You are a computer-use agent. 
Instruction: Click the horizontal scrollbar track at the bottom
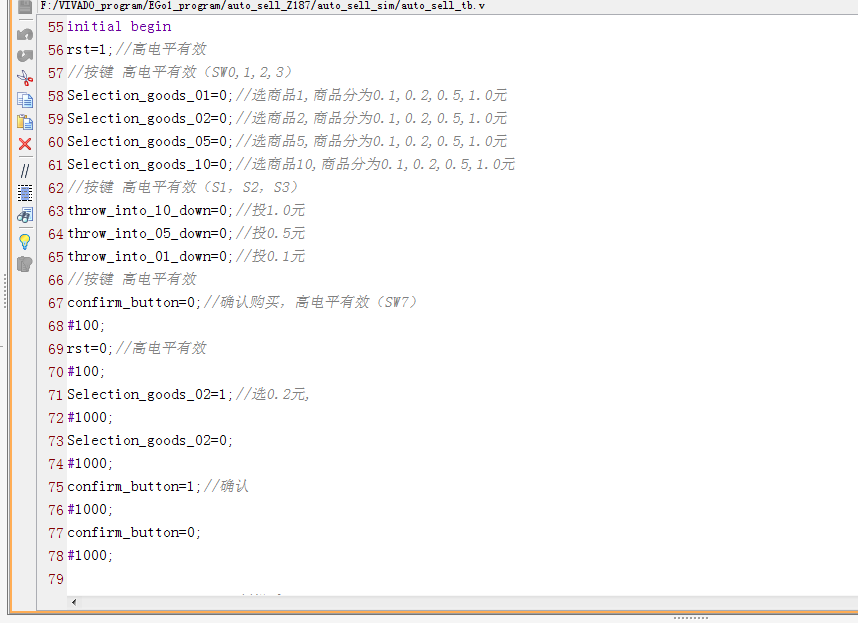tap(450, 601)
